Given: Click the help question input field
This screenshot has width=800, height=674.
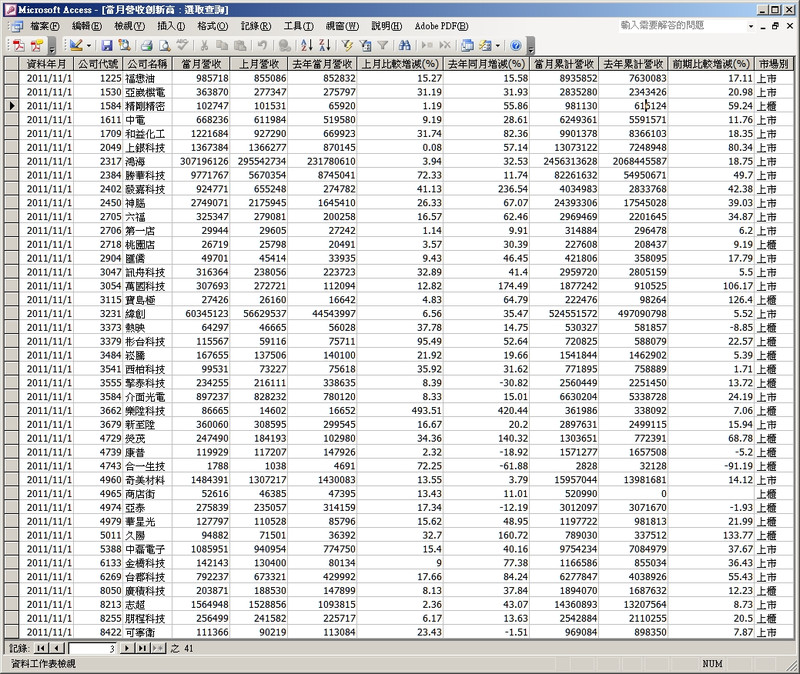Looking at the screenshot, I should click(682, 26).
